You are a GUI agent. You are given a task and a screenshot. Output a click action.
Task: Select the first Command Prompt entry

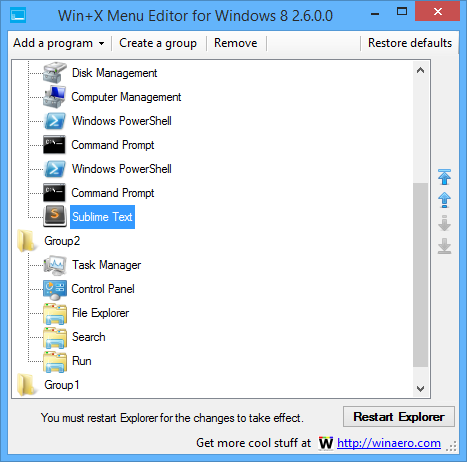pos(113,145)
